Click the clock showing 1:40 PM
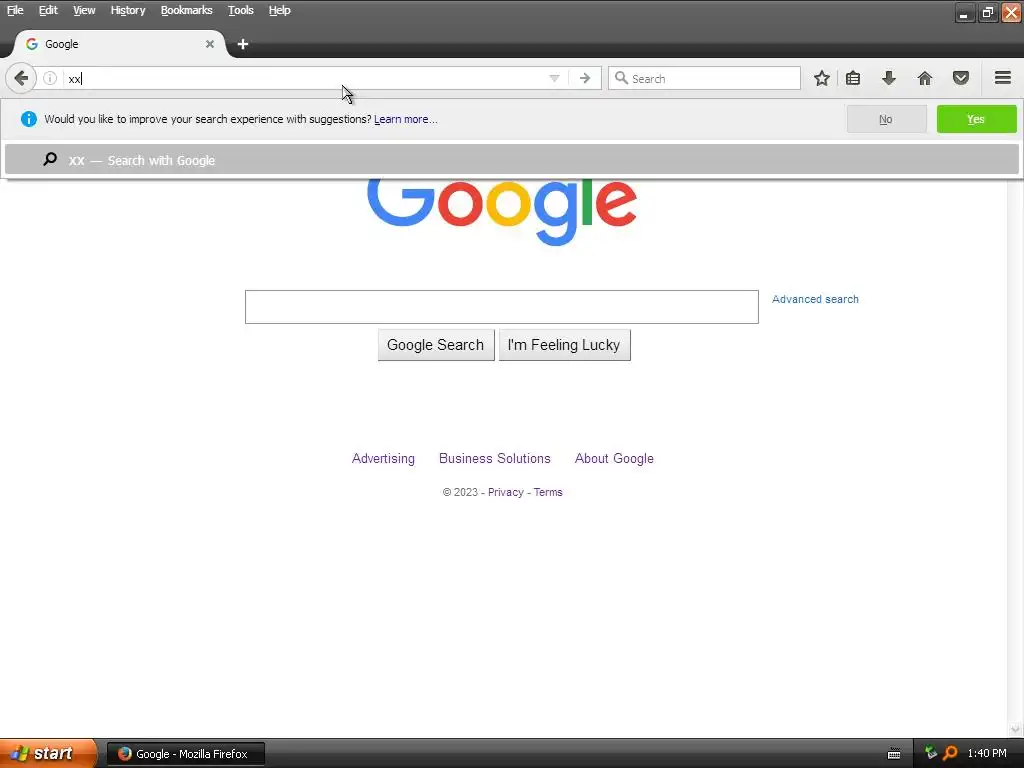The width and height of the screenshot is (1024, 768). 987,754
